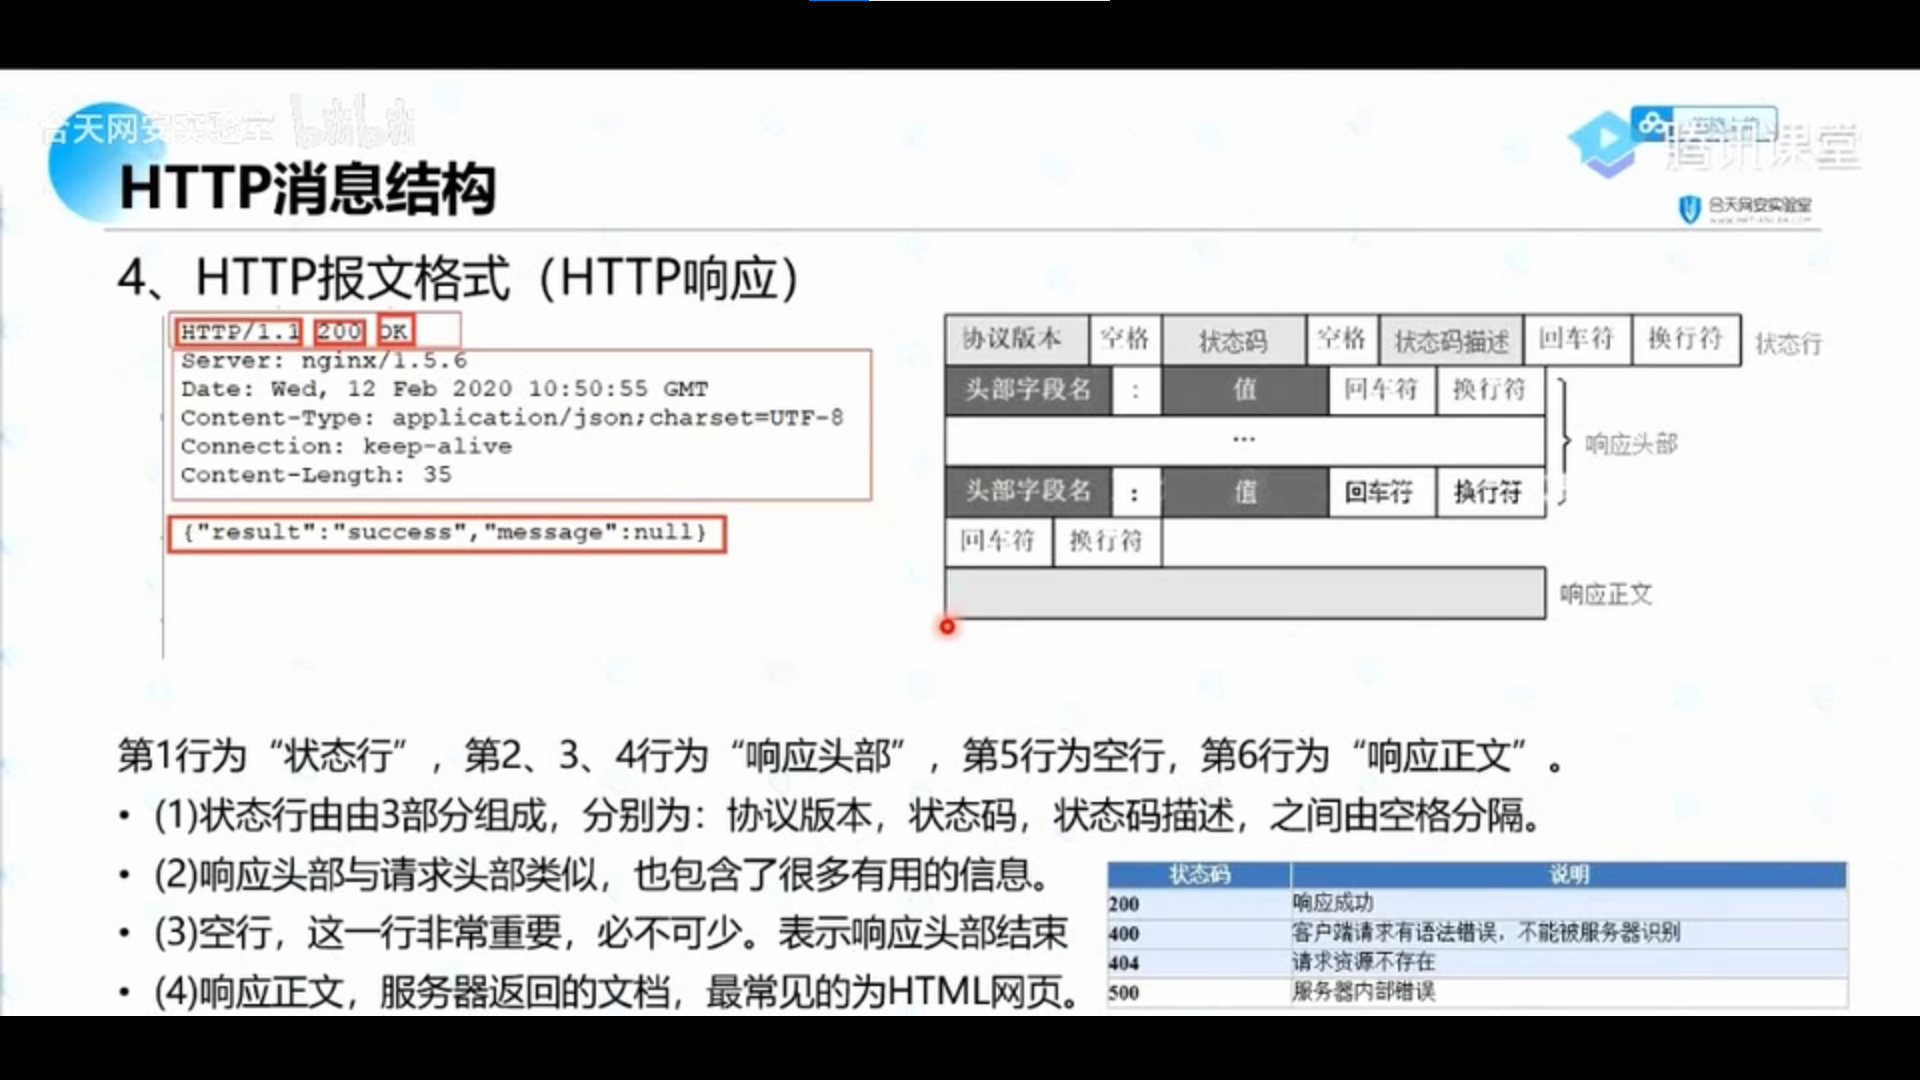The image size is (1920, 1080).
Task: Click the 说明 table column header
Action: (x=1568, y=875)
